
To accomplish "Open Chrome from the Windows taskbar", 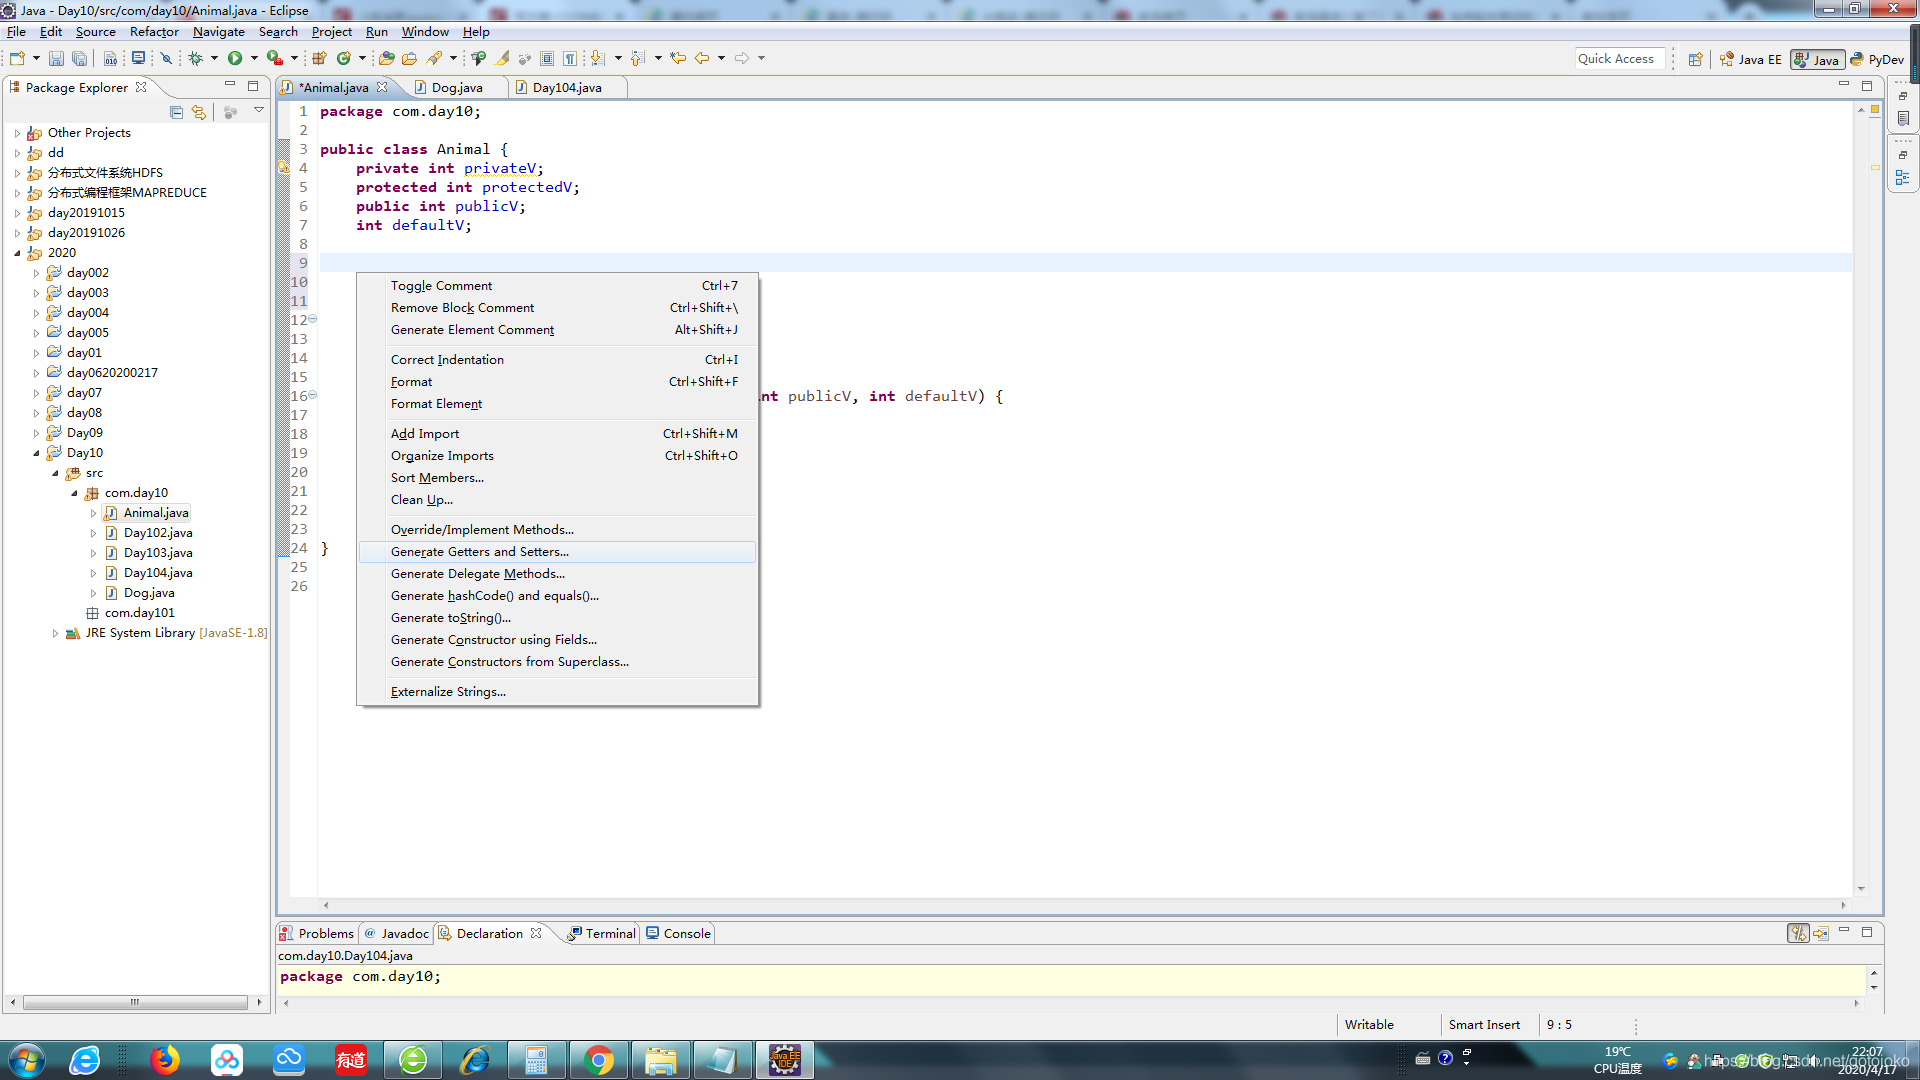I will [x=598, y=1060].
